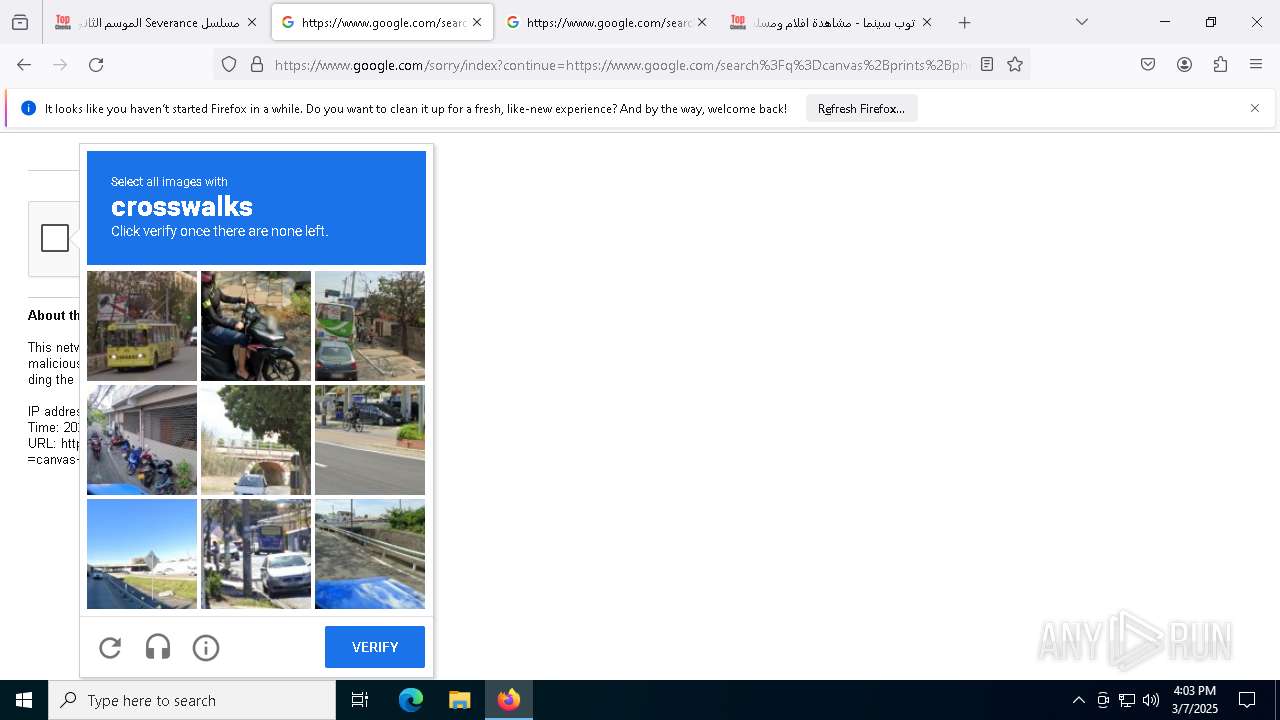This screenshot has height=720, width=1280.
Task: Open File Explorer from taskbar
Action: click(459, 700)
